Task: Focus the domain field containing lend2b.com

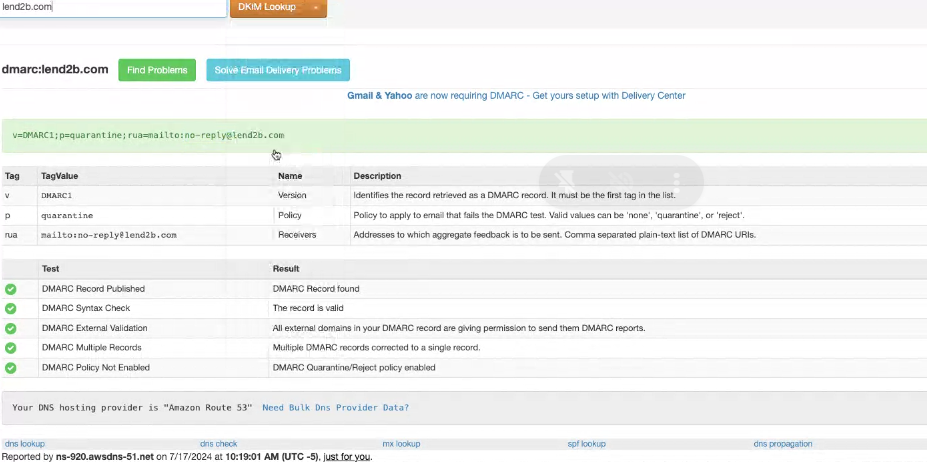Action: click(x=113, y=8)
